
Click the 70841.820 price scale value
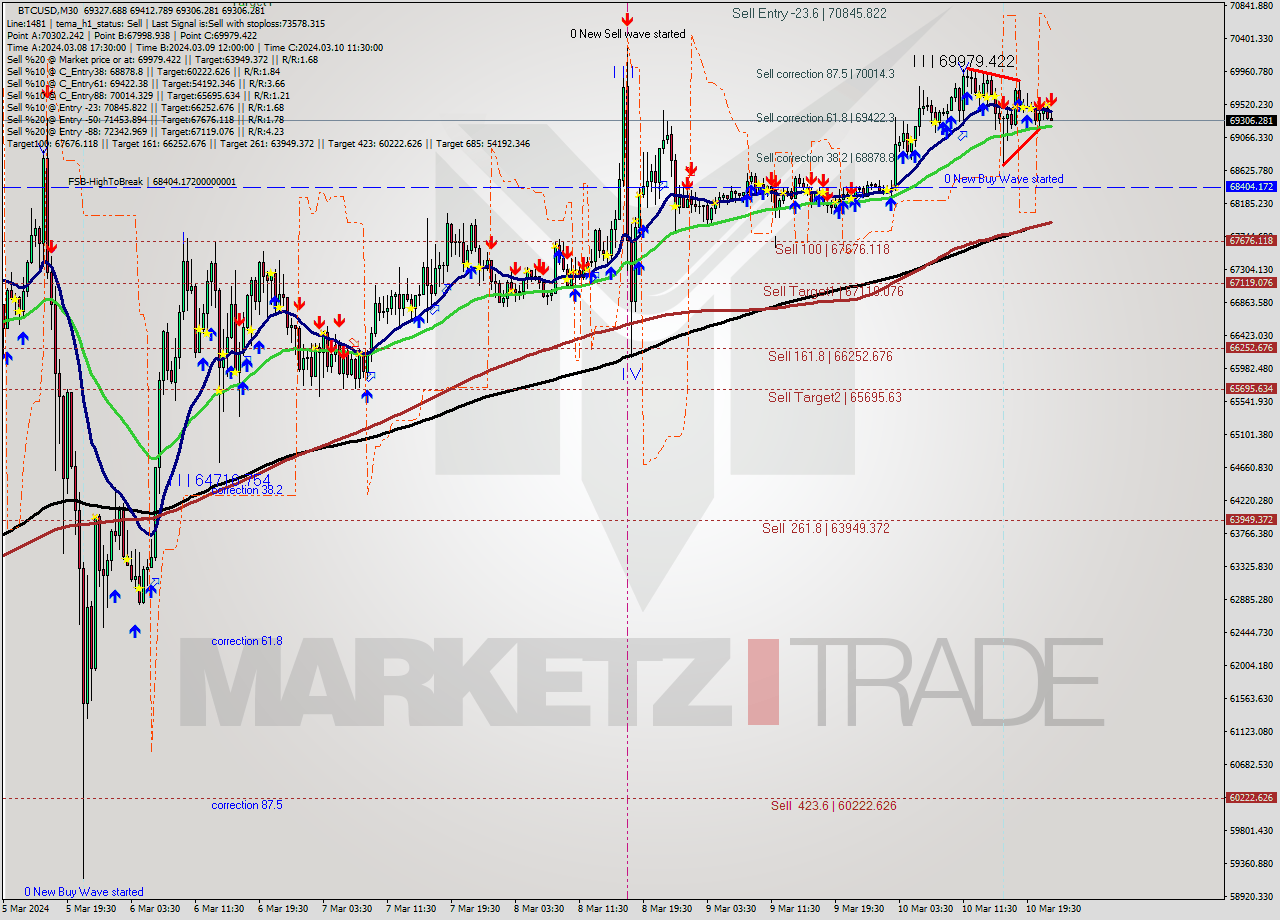pyautogui.click(x=1251, y=6)
